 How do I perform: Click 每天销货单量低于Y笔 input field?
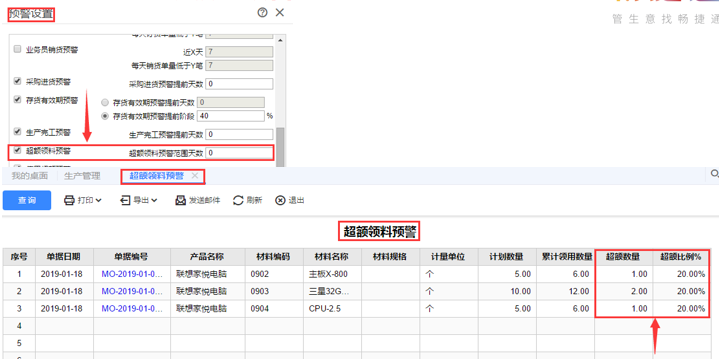239,66
